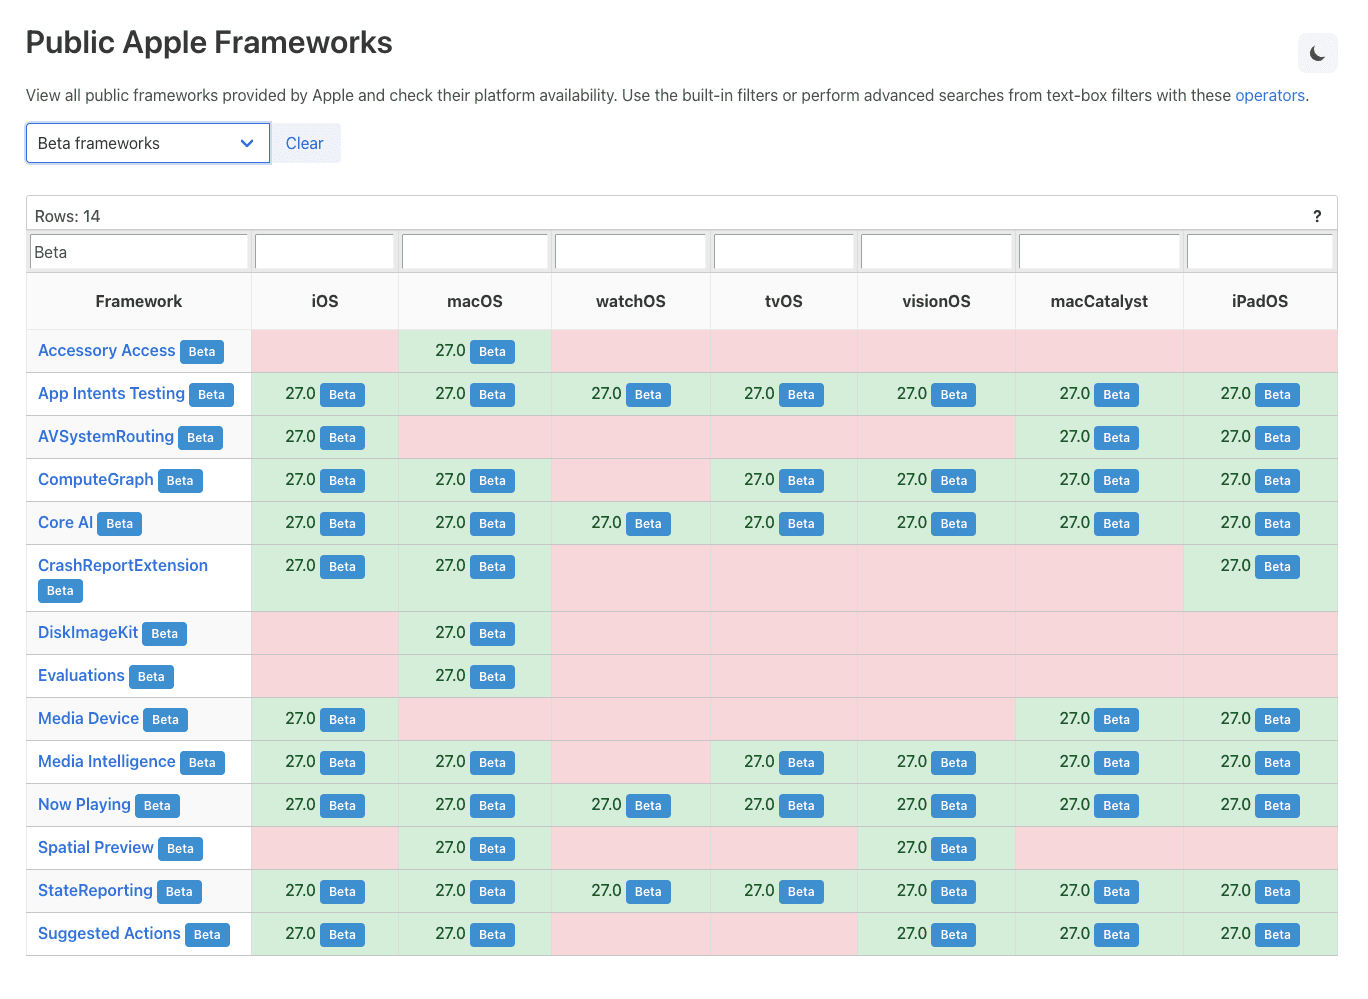The image size is (1368, 999).
Task: Select Now Playing watchOS 27.0 cell
Action: (631, 805)
